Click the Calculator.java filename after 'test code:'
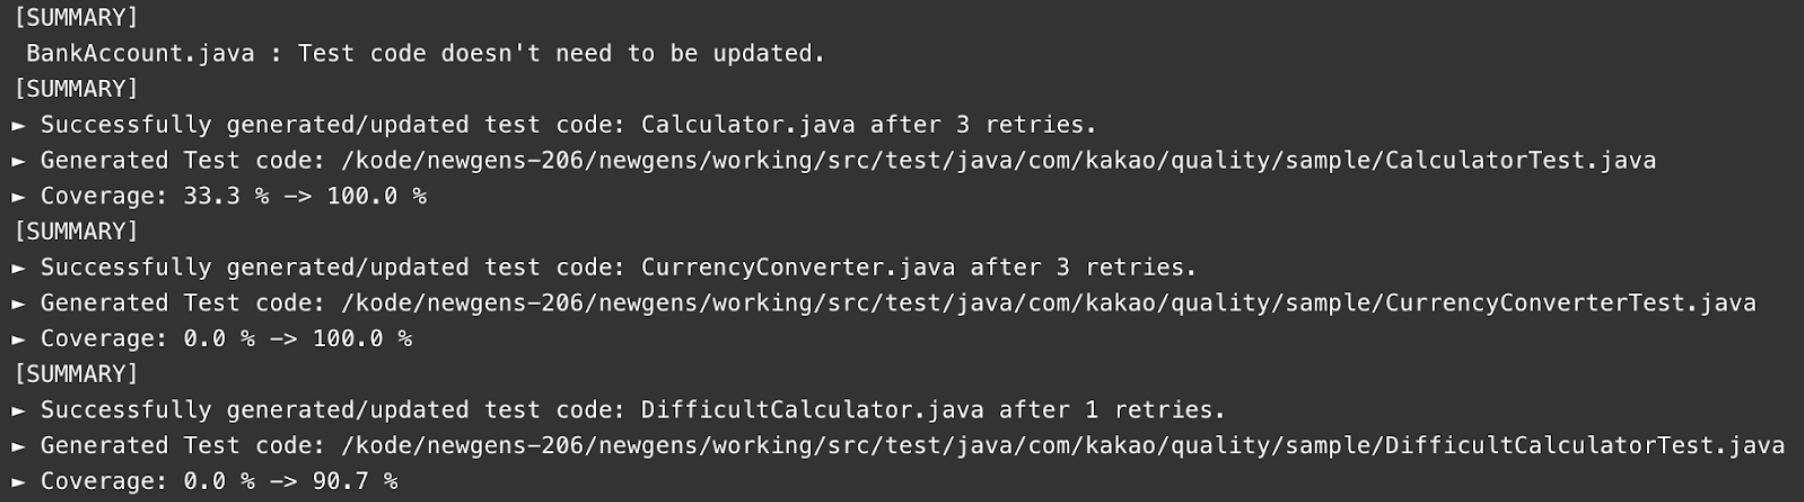The image size is (1804, 502). (747, 125)
